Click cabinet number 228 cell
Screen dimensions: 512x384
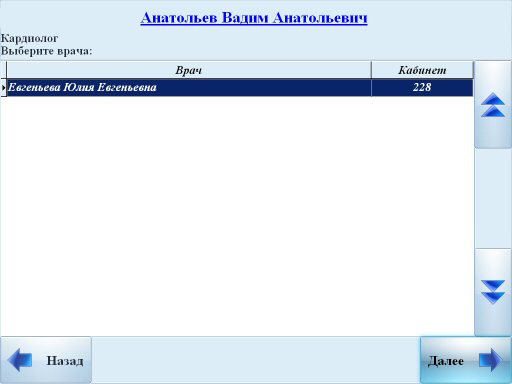tap(422, 88)
